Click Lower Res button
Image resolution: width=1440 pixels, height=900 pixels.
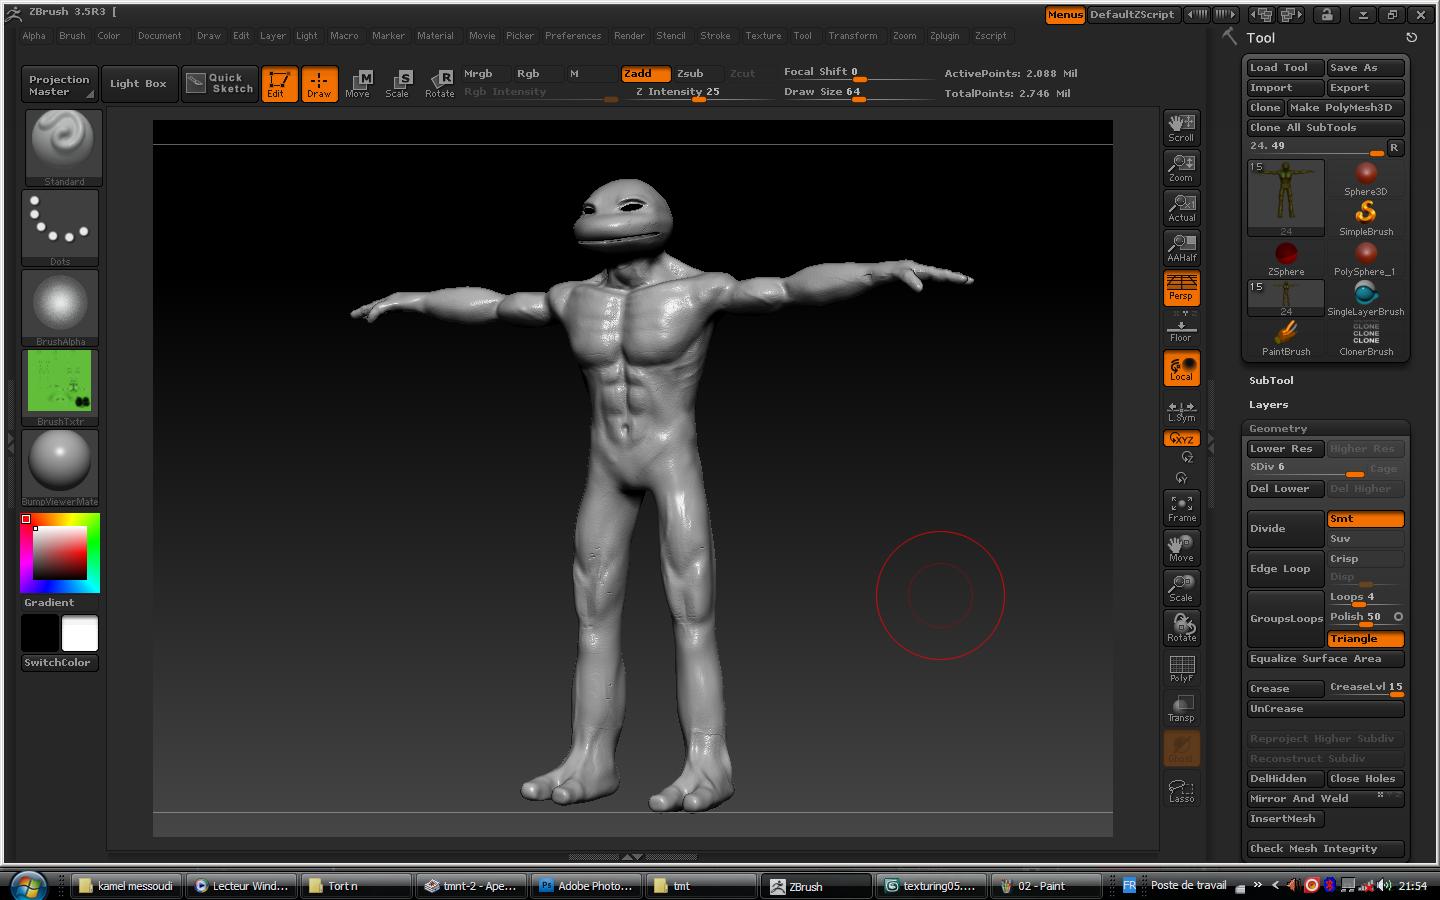1285,449
